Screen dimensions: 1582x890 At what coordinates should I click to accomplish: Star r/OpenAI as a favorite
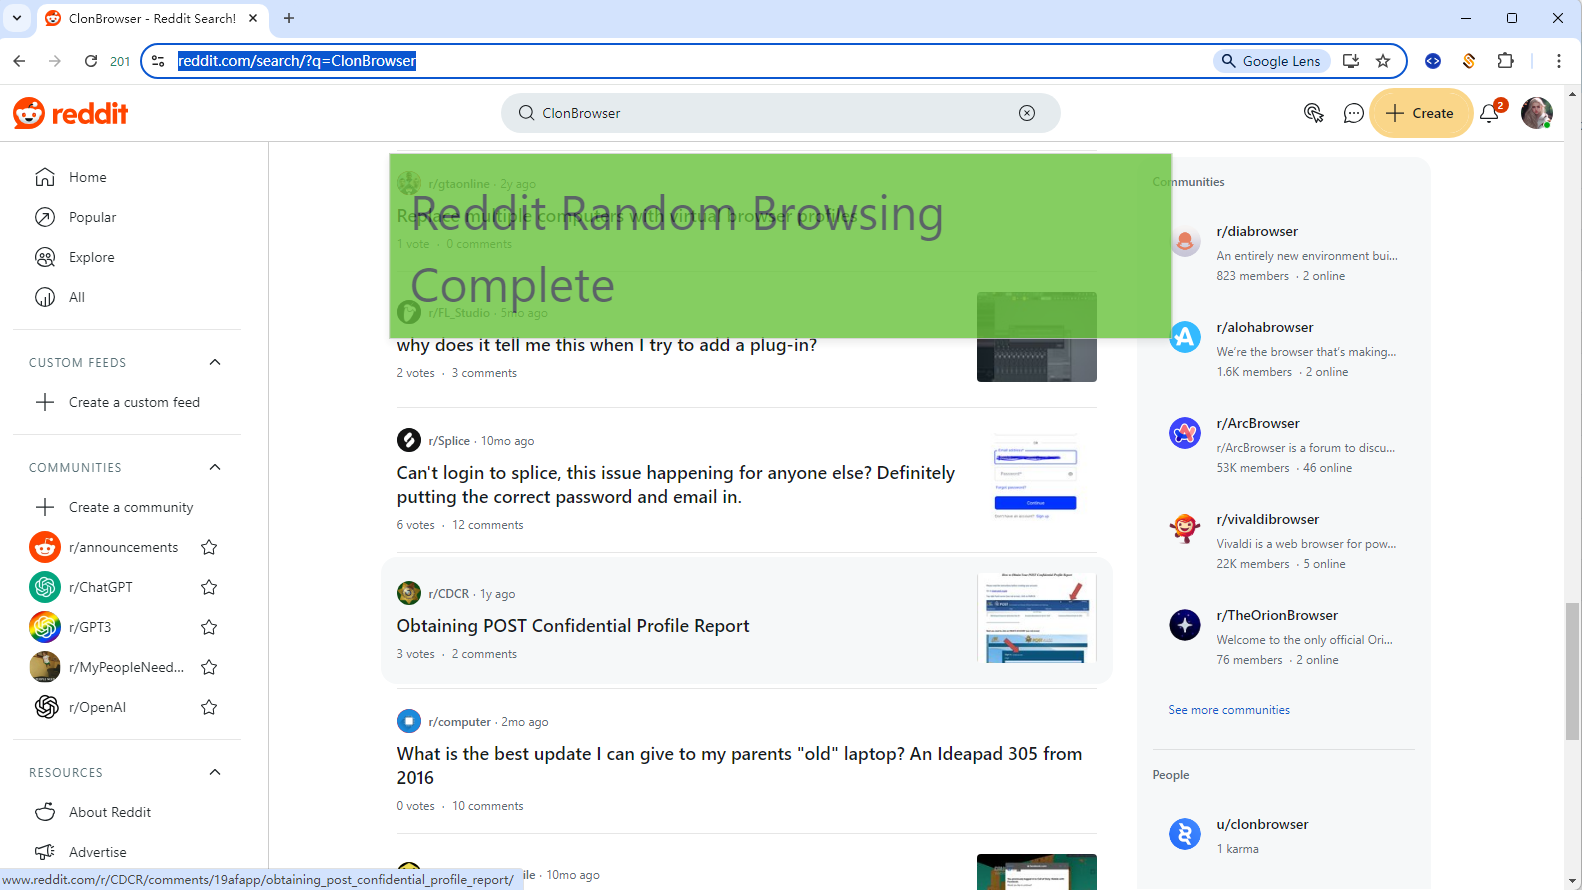[x=209, y=707]
